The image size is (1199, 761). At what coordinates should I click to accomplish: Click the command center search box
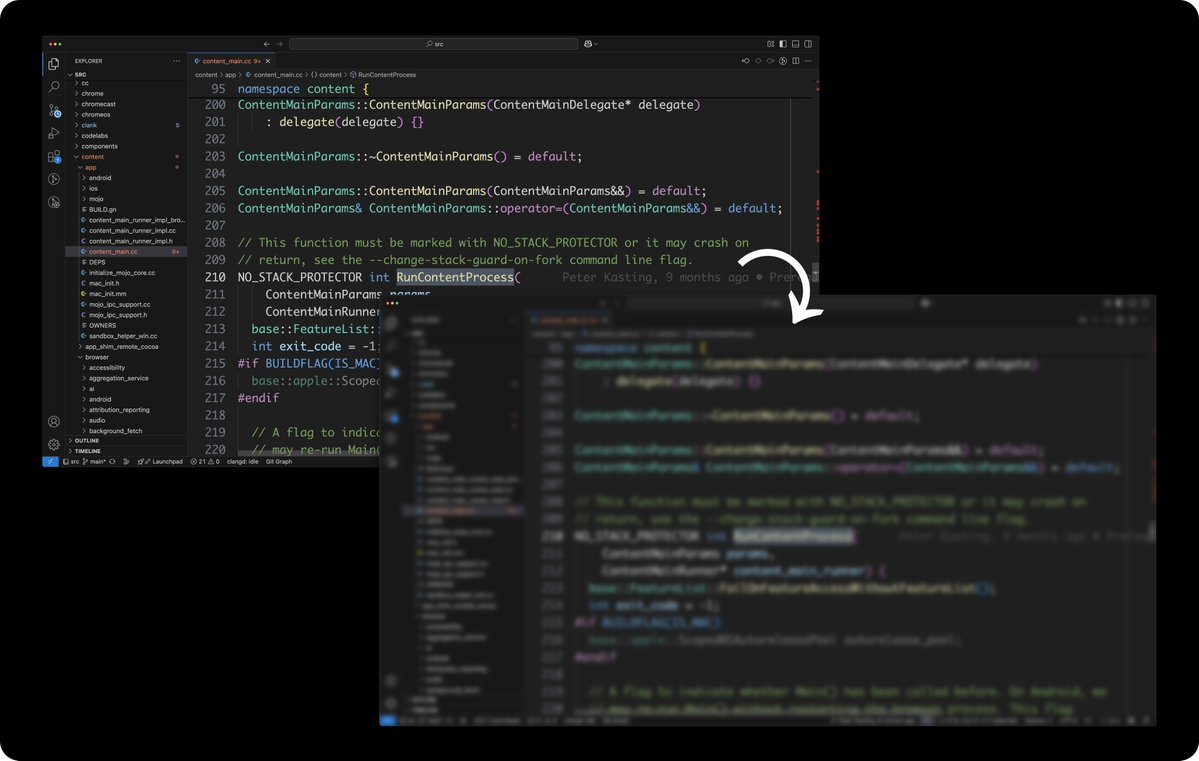point(434,44)
